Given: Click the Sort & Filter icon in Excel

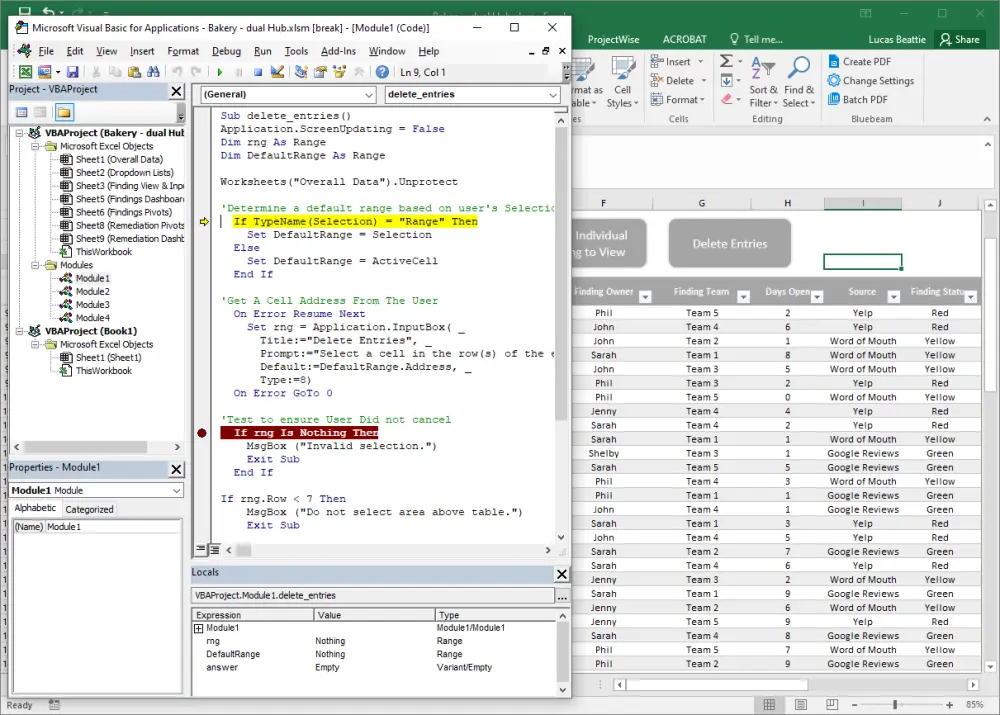Looking at the screenshot, I should (763, 82).
